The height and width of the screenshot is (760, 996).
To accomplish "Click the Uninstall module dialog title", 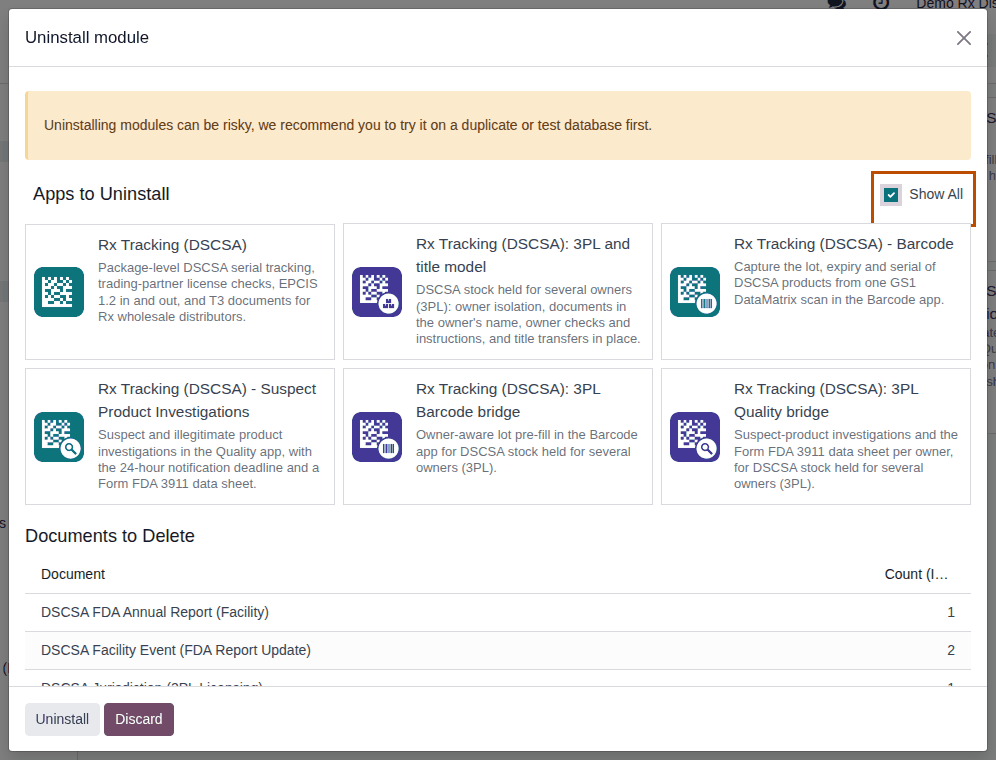I will click(87, 38).
